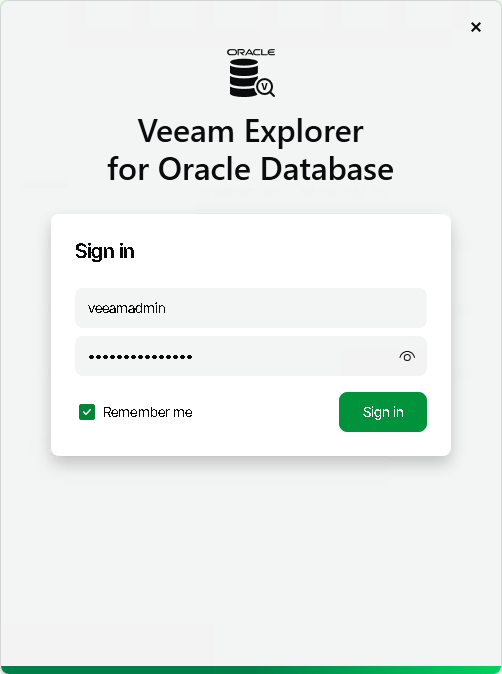The width and height of the screenshot is (502, 674).
Task: Show the password with the eye icon
Action: point(407,356)
